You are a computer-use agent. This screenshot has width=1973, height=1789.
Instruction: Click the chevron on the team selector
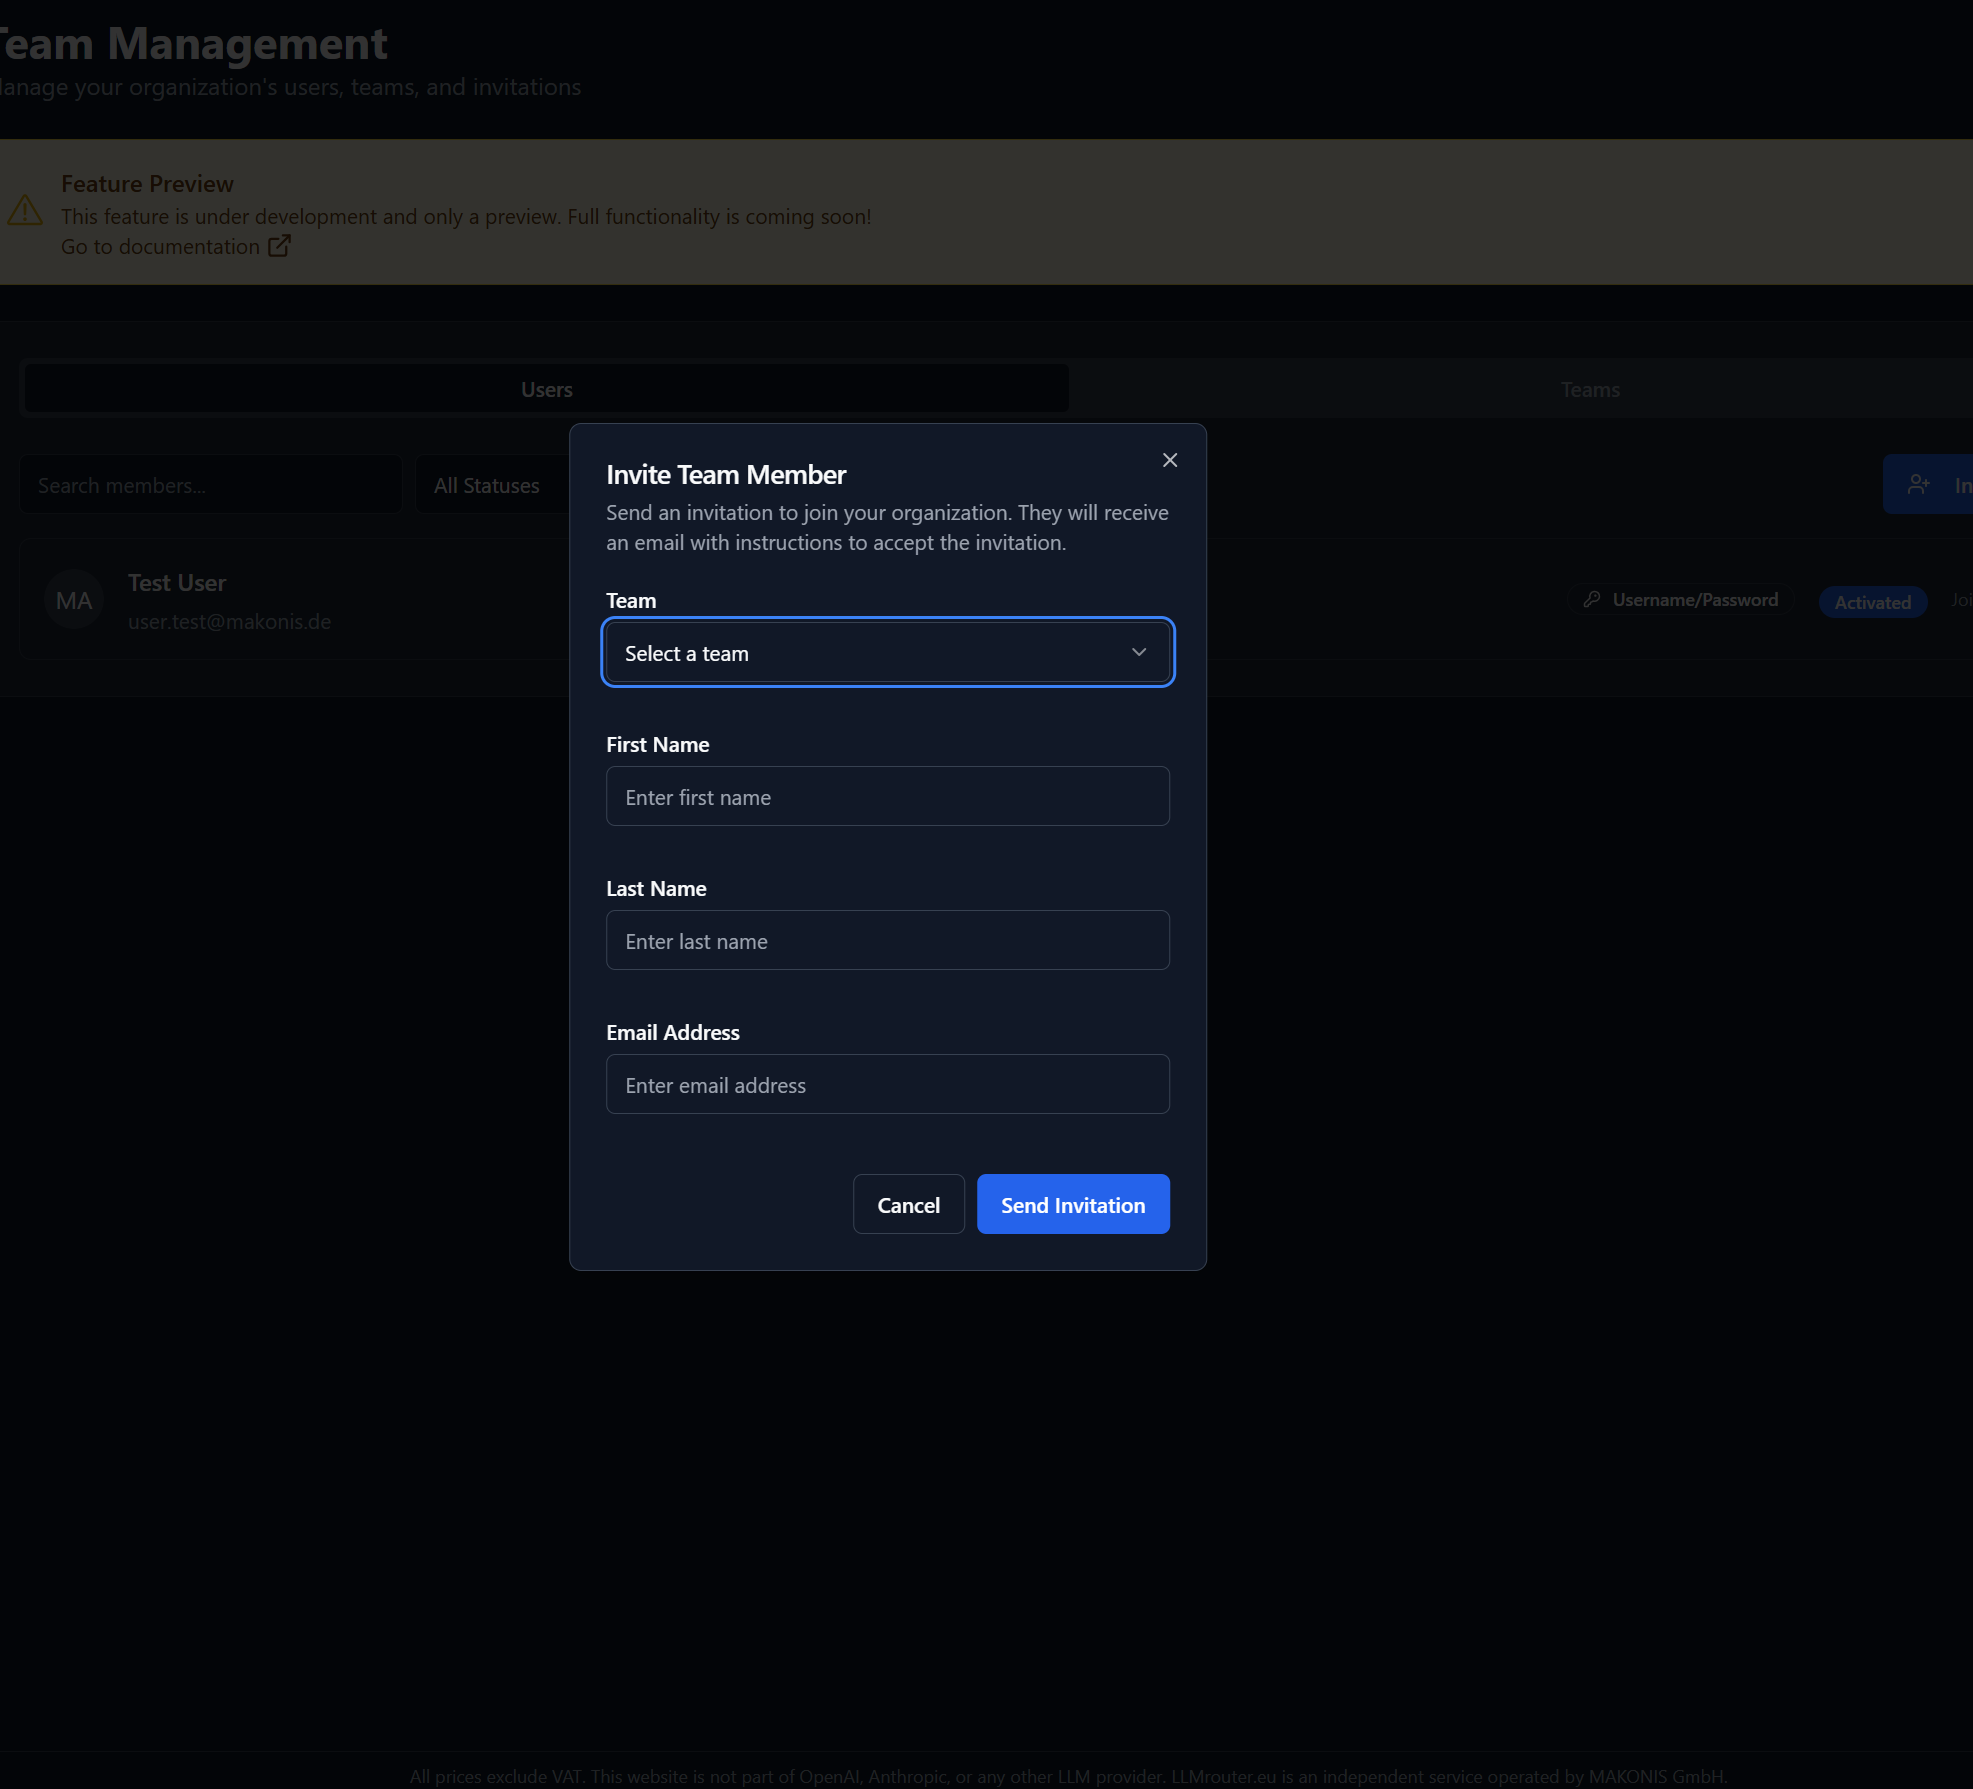pyautogui.click(x=1138, y=652)
